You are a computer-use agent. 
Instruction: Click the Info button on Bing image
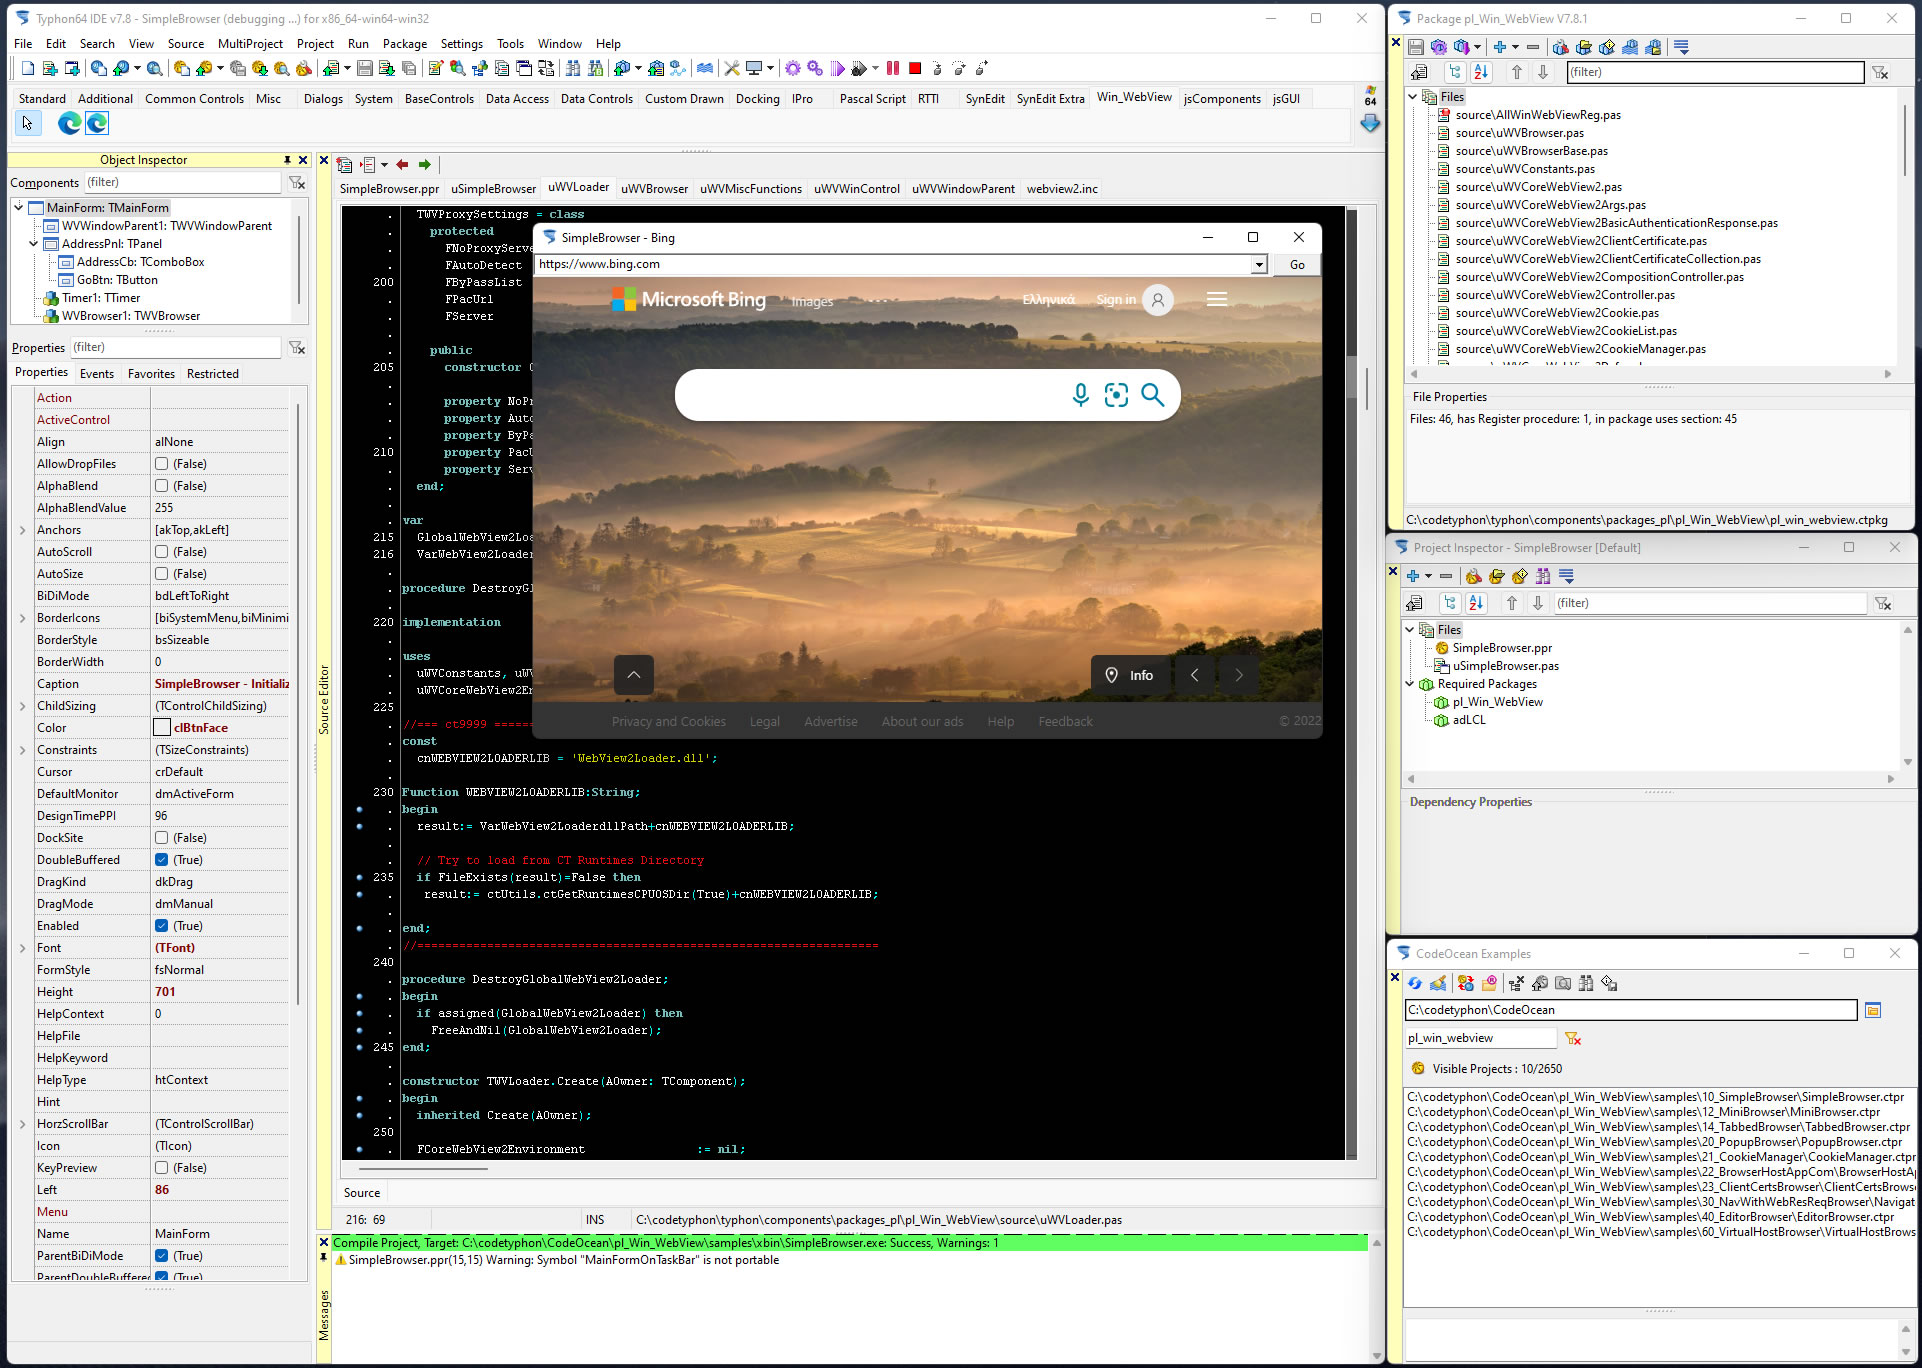pos(1131,675)
